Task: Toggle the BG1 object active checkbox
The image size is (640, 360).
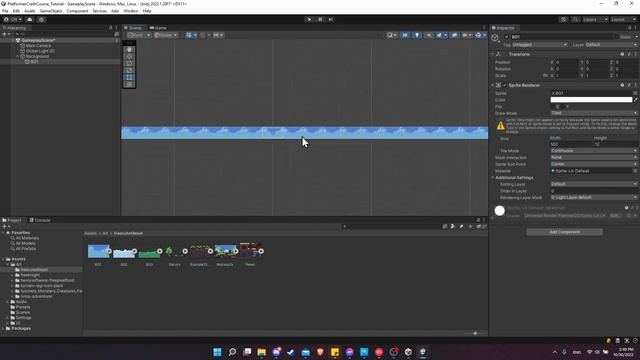Action: (x=507, y=37)
